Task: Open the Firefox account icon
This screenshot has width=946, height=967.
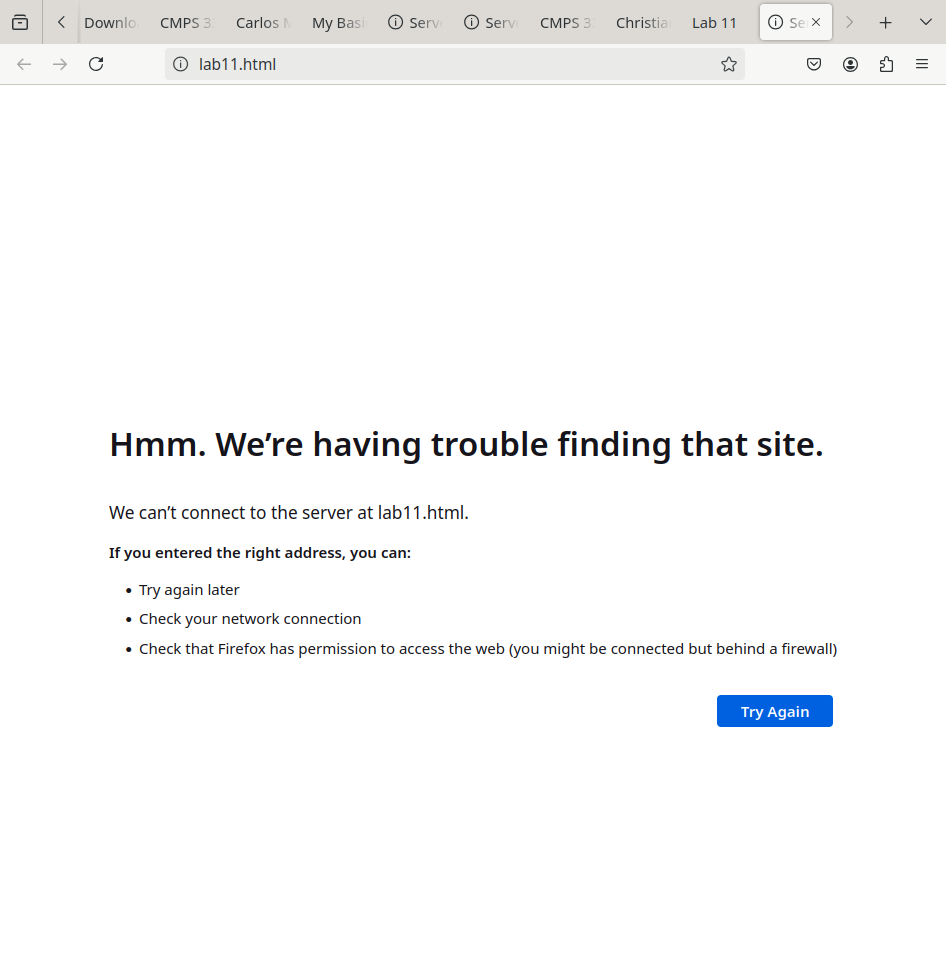Action: point(850,64)
